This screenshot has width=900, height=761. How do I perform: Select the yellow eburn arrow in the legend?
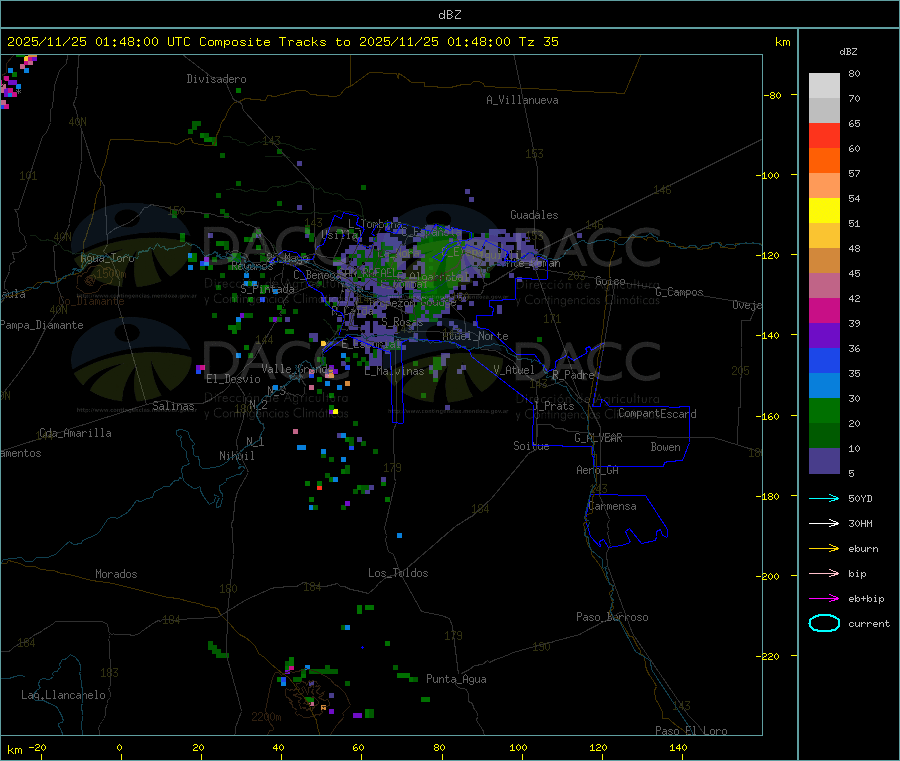tap(824, 548)
